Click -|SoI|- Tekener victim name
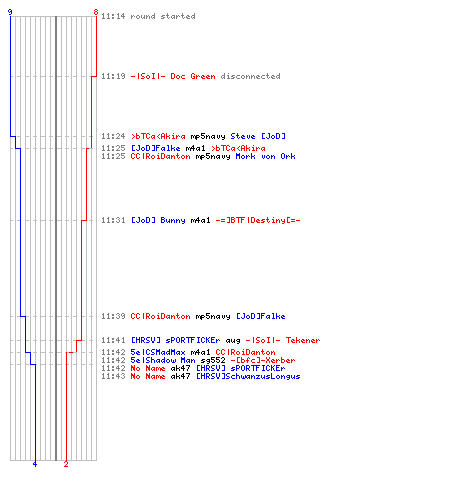This screenshot has width=450, height=500. (x=283, y=340)
